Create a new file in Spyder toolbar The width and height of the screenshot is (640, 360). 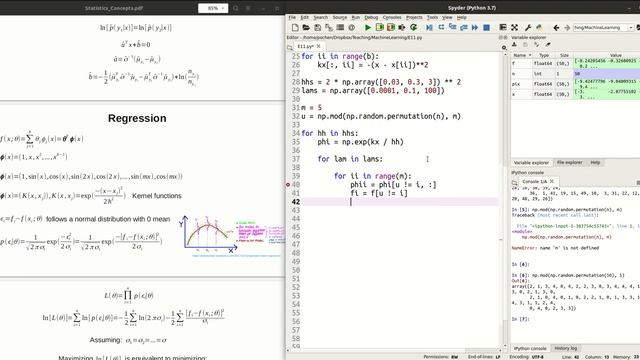pyautogui.click(x=295, y=27)
